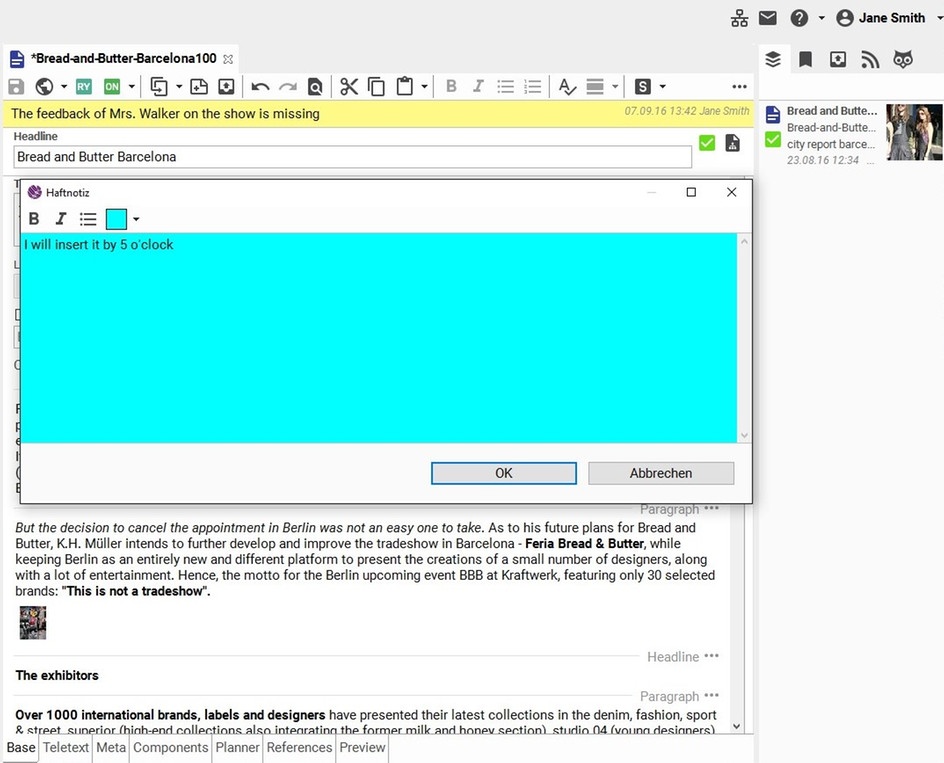Open the dropdown next to the globe icon
The width and height of the screenshot is (944, 763).
pyautogui.click(x=63, y=87)
